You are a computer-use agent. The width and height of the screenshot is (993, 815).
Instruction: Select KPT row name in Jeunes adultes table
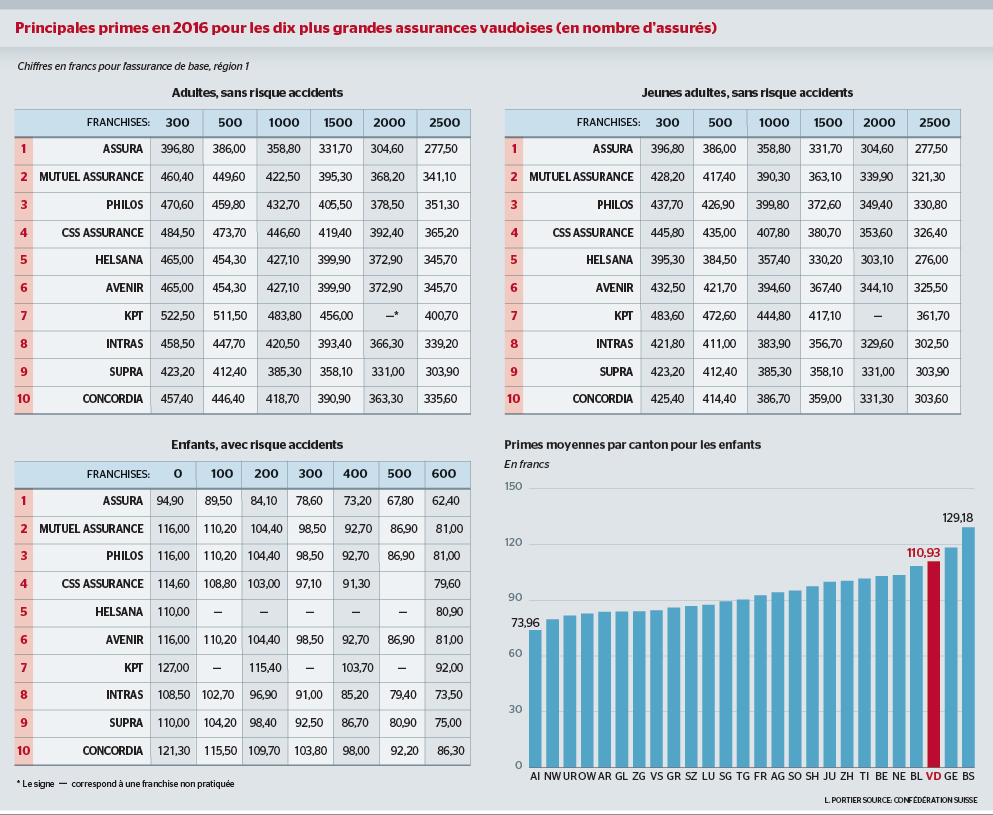pos(624,315)
